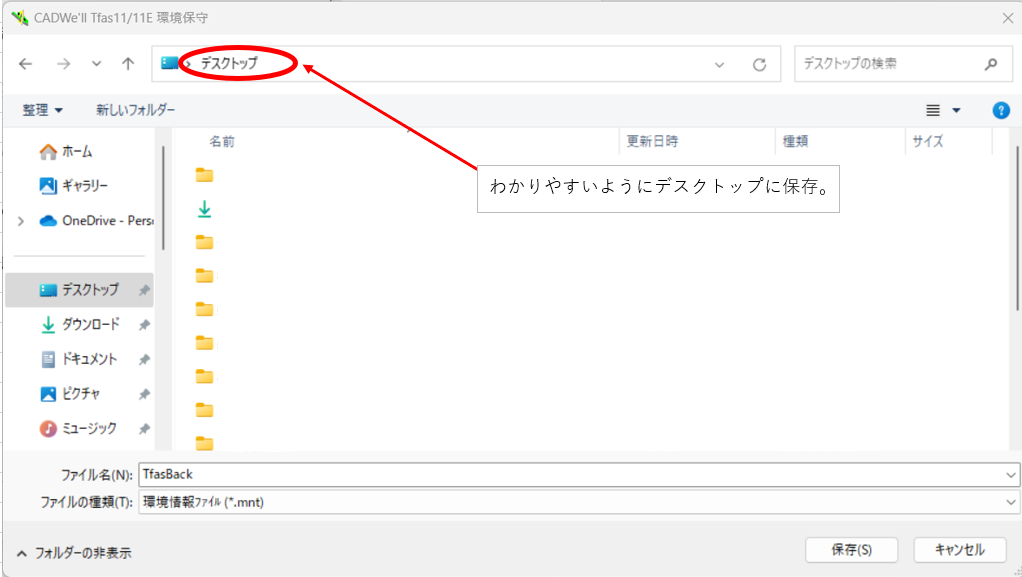Sort by the 種類 column header

[795, 141]
